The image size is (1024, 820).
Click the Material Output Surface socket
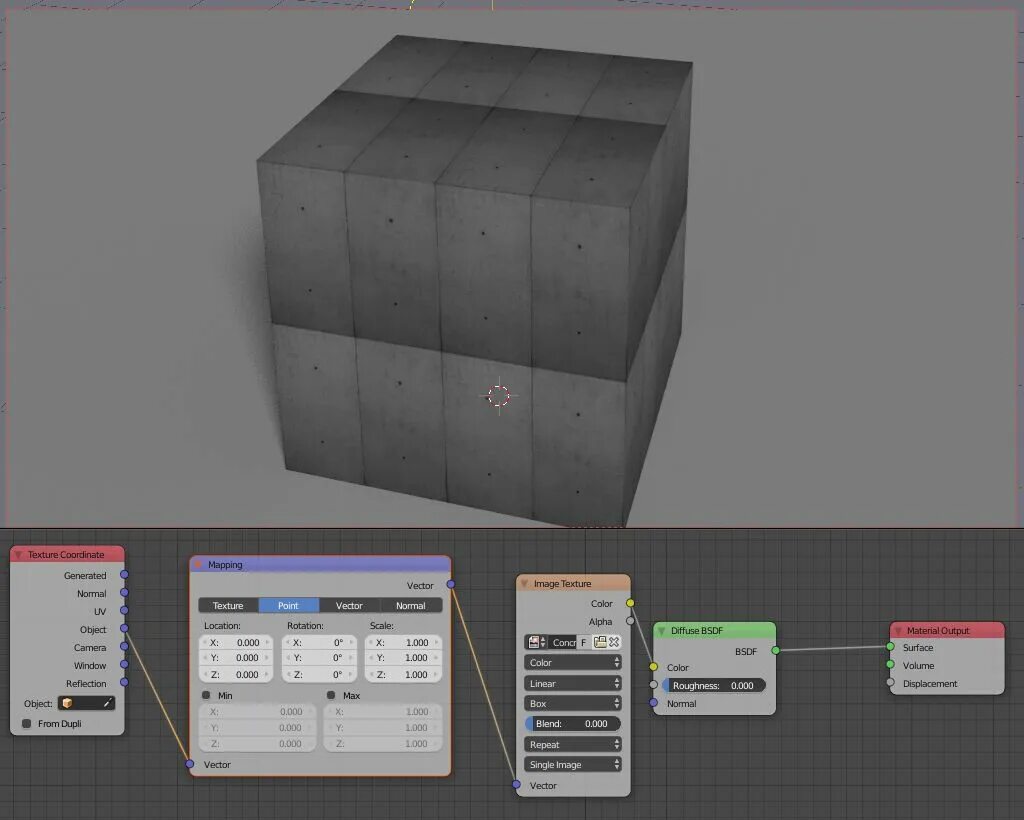[x=890, y=647]
